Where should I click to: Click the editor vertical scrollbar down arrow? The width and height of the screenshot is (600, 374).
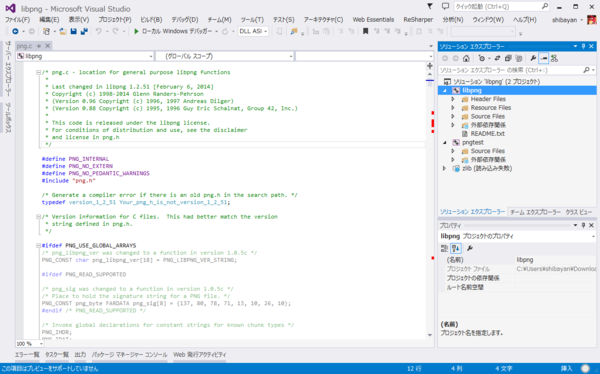(x=430, y=335)
